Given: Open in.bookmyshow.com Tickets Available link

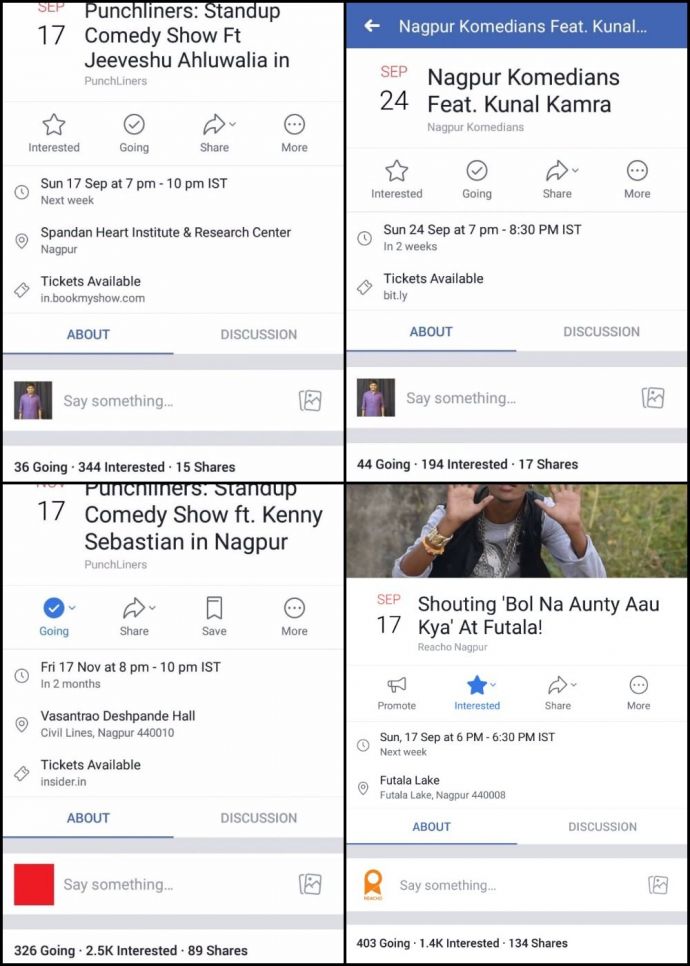Looking at the screenshot, I should click(x=92, y=290).
